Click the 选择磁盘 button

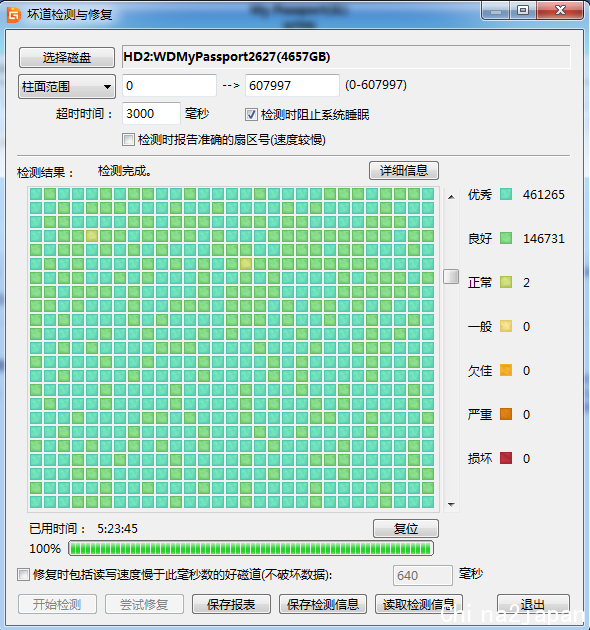pyautogui.click(x=67, y=57)
